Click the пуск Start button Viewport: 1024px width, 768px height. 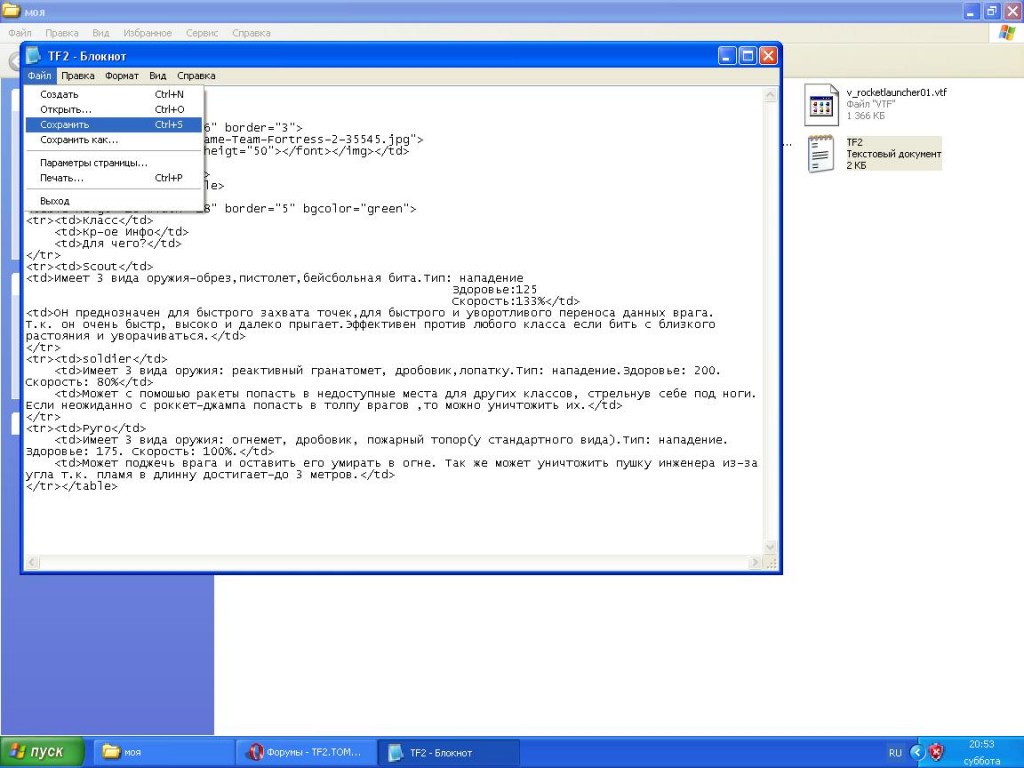point(42,752)
